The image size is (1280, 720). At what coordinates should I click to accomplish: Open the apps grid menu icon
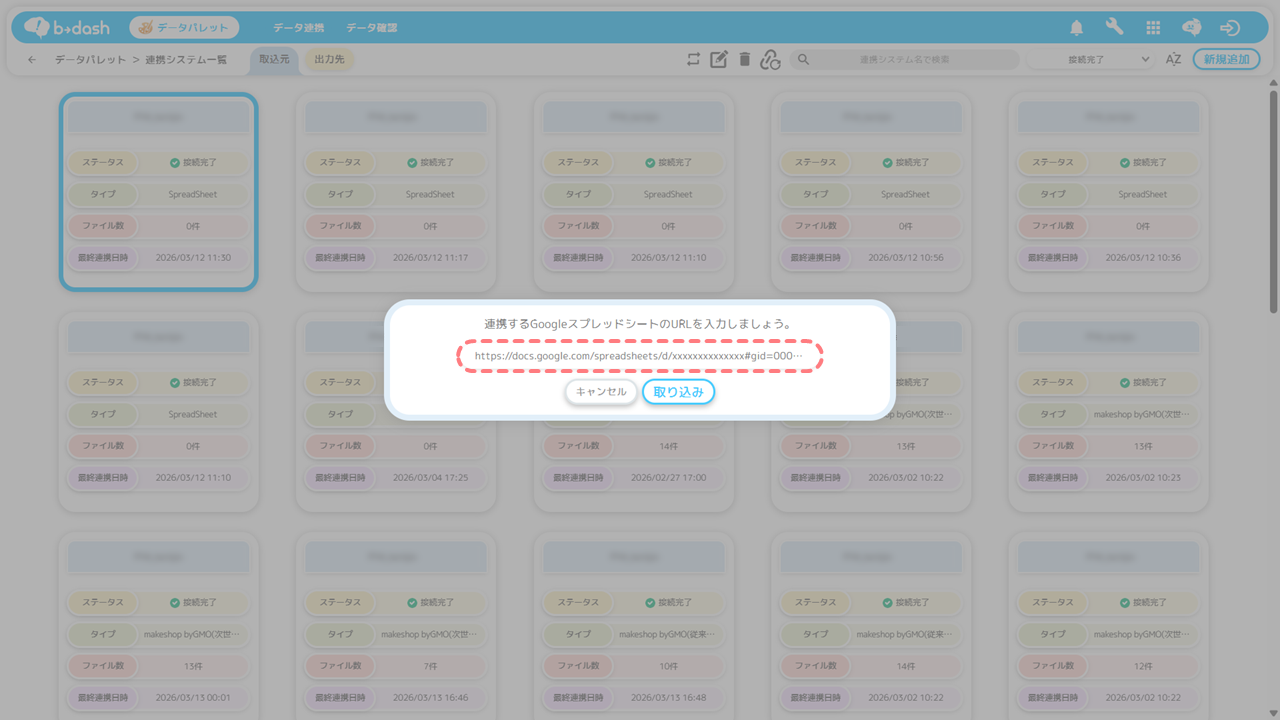(x=1153, y=28)
